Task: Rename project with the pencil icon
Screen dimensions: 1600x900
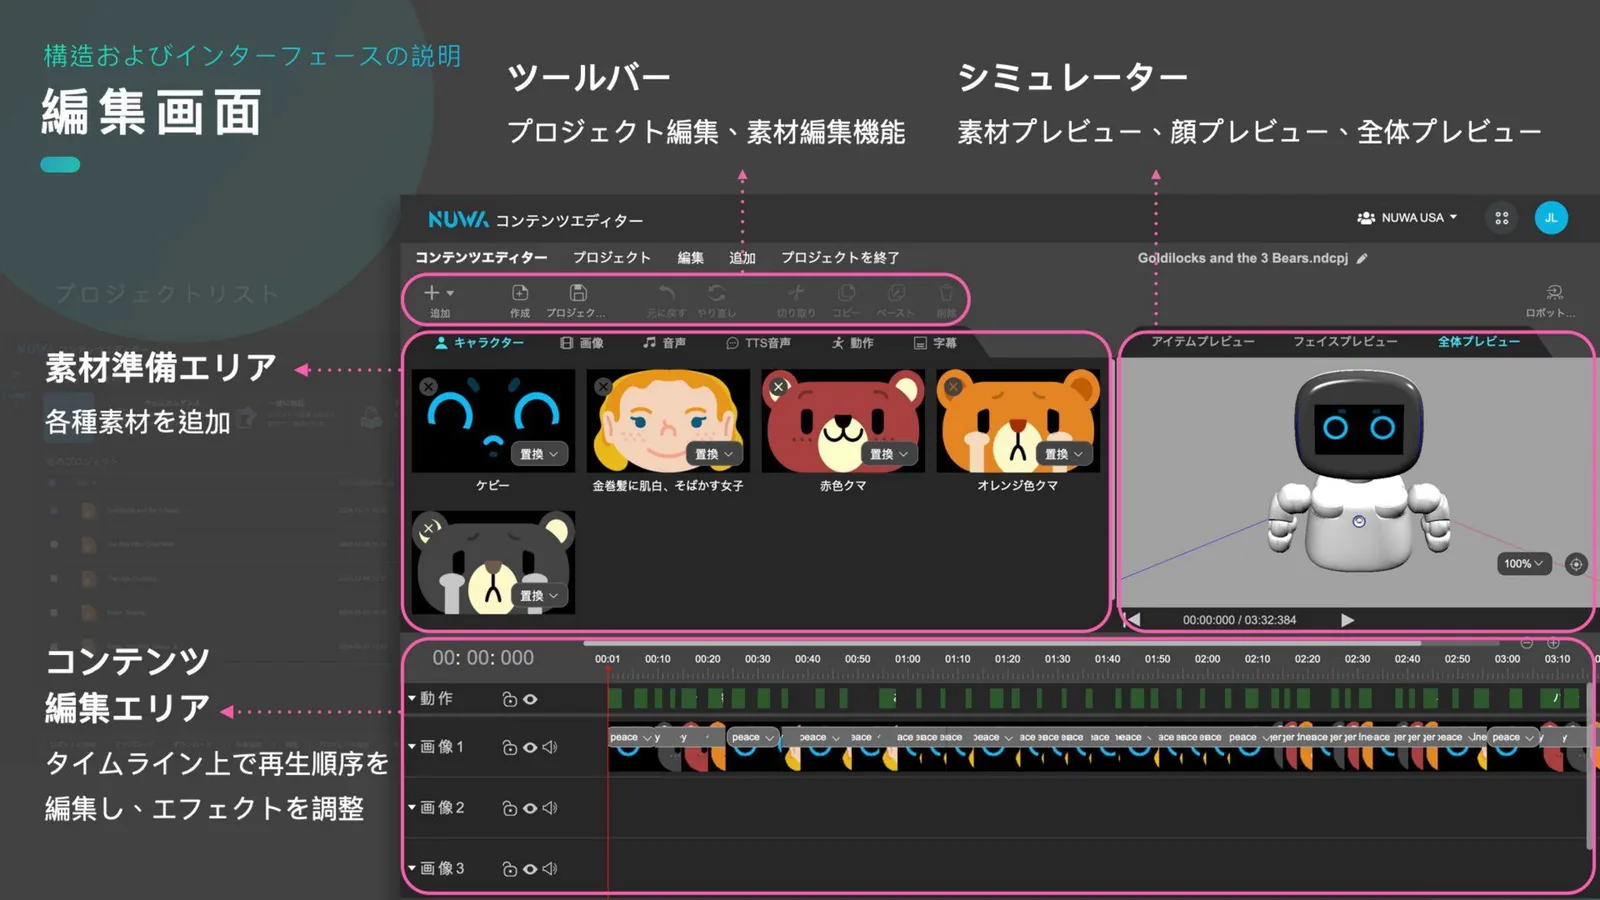Action: click(x=1362, y=259)
